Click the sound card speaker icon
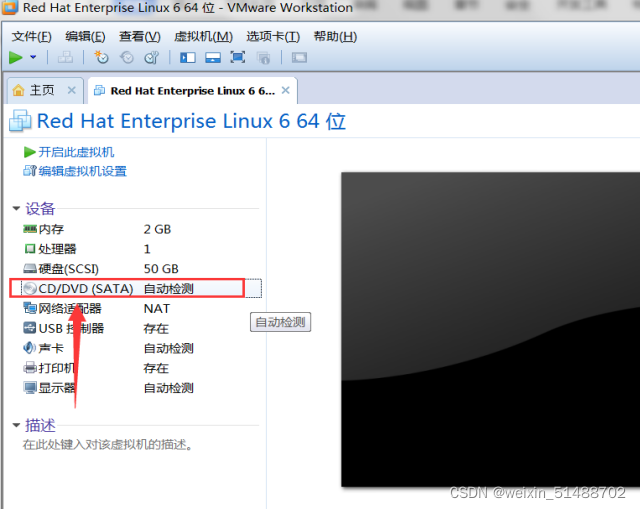Image resolution: width=641 pixels, height=509 pixels. [29, 348]
